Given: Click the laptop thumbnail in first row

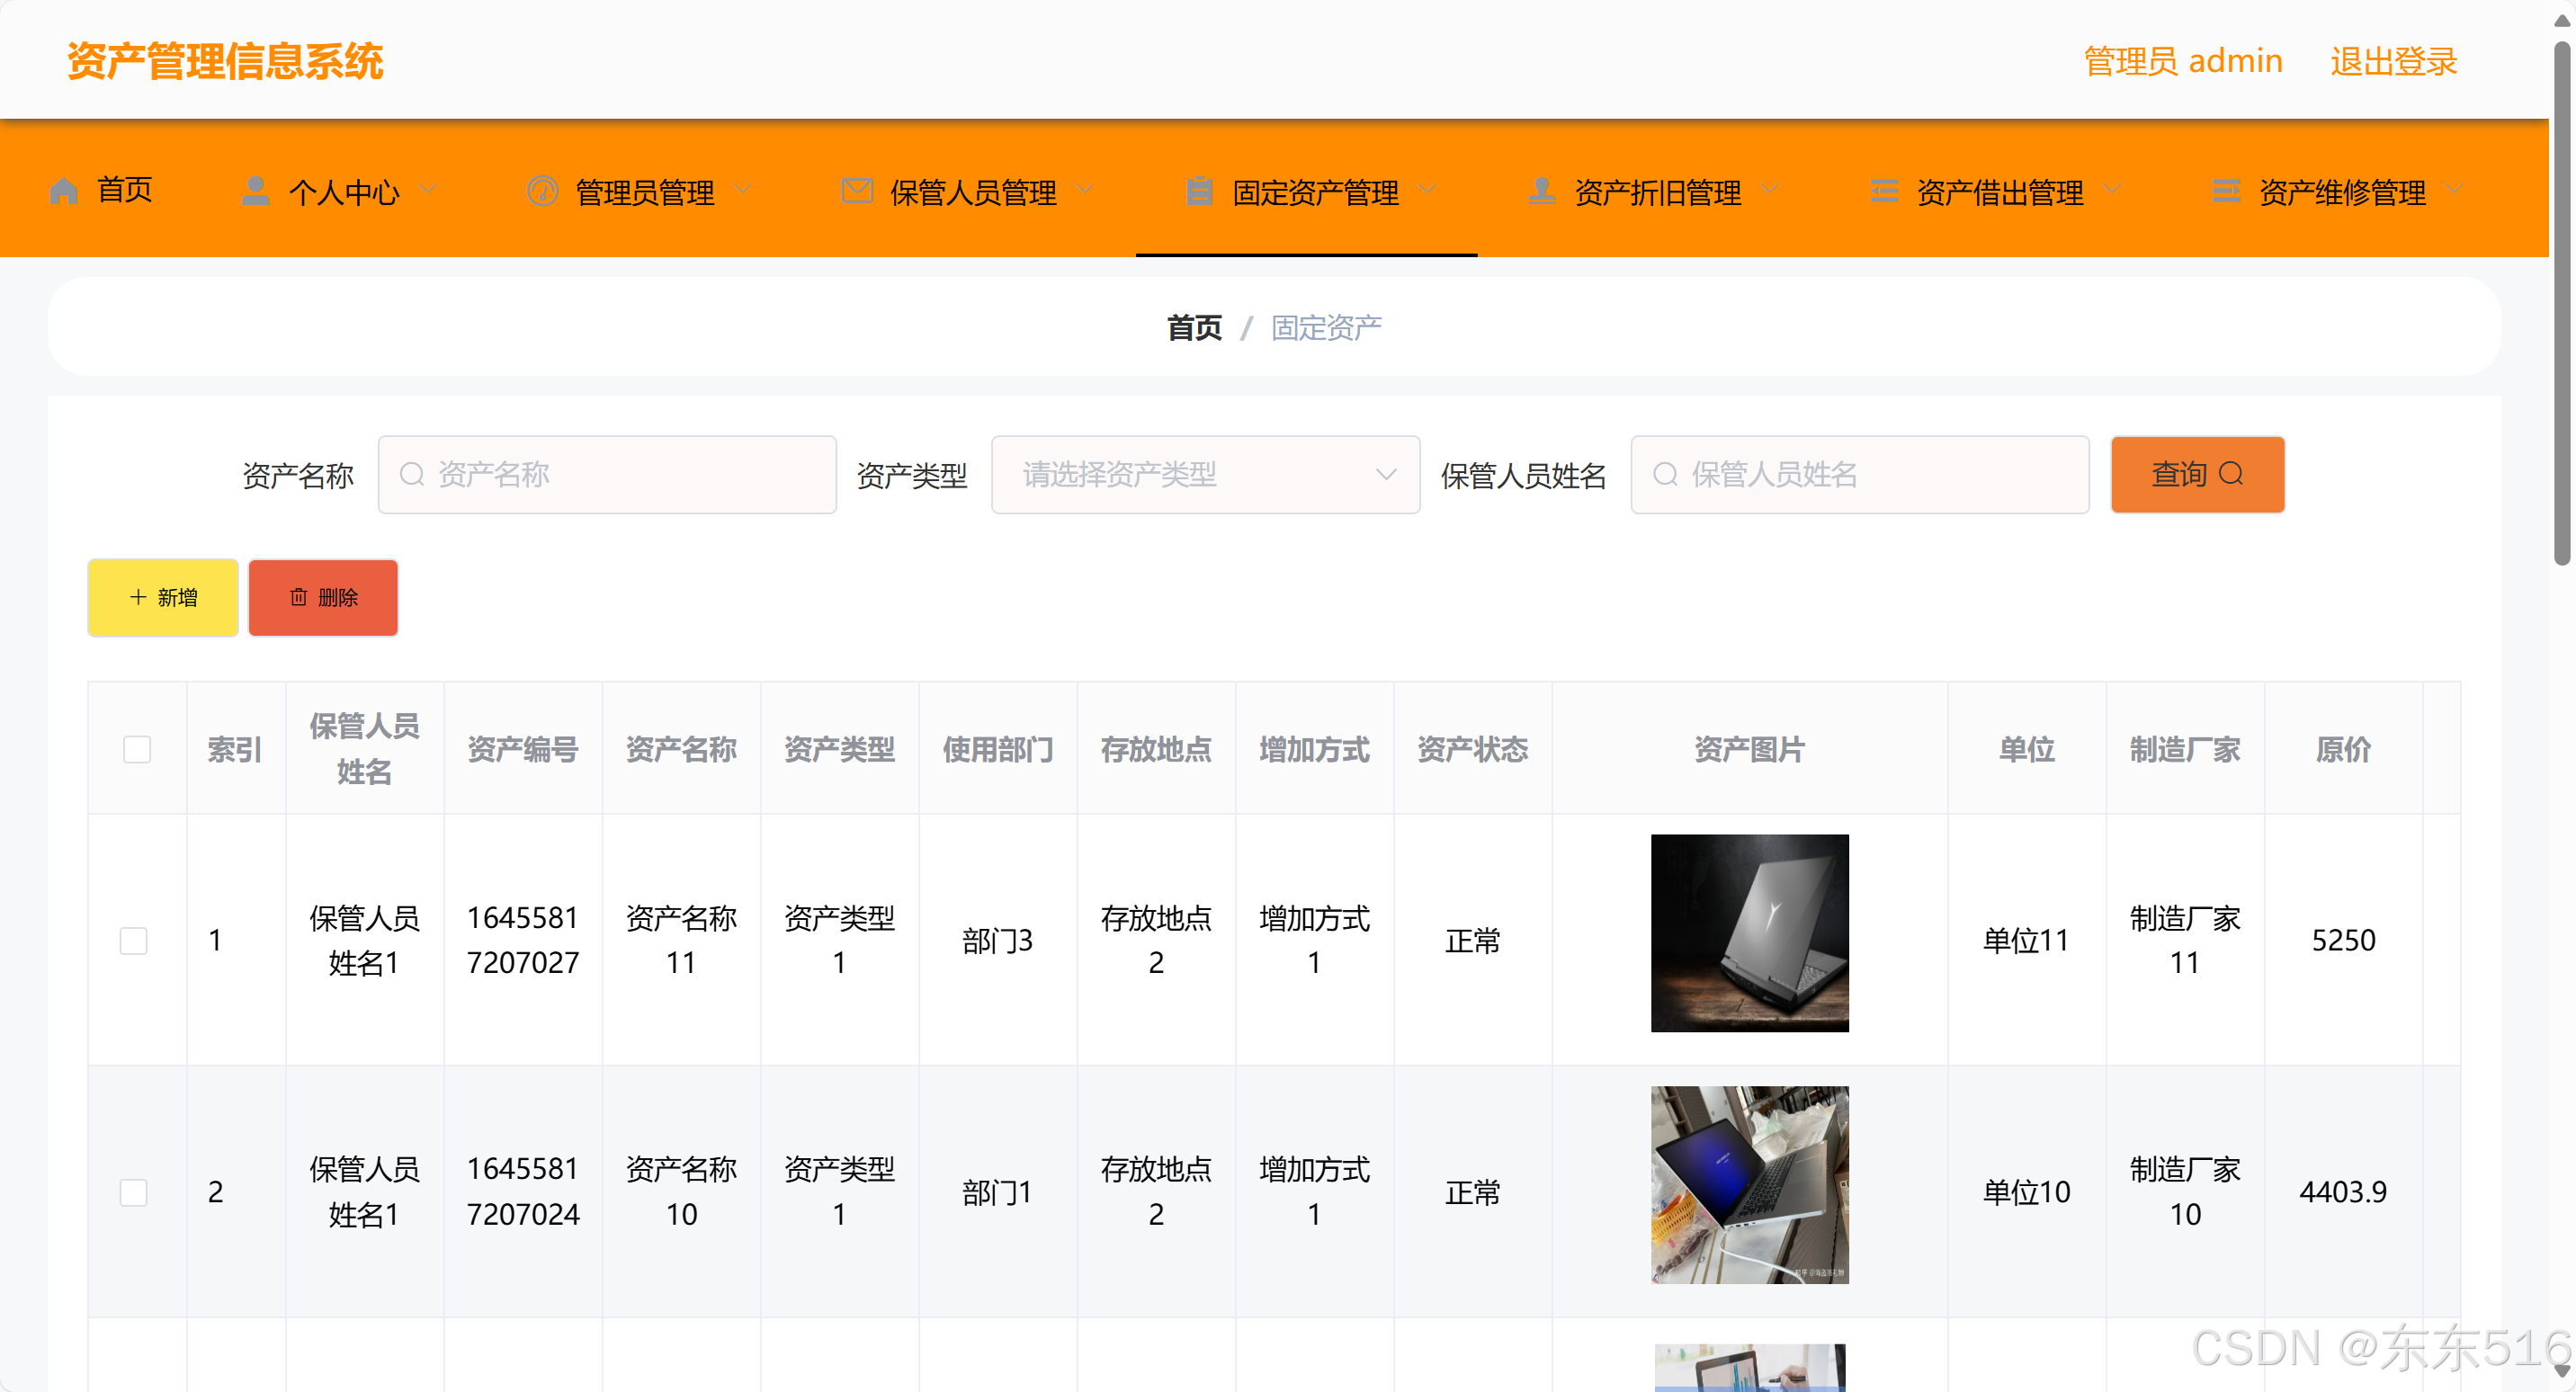Looking at the screenshot, I should (1749, 933).
